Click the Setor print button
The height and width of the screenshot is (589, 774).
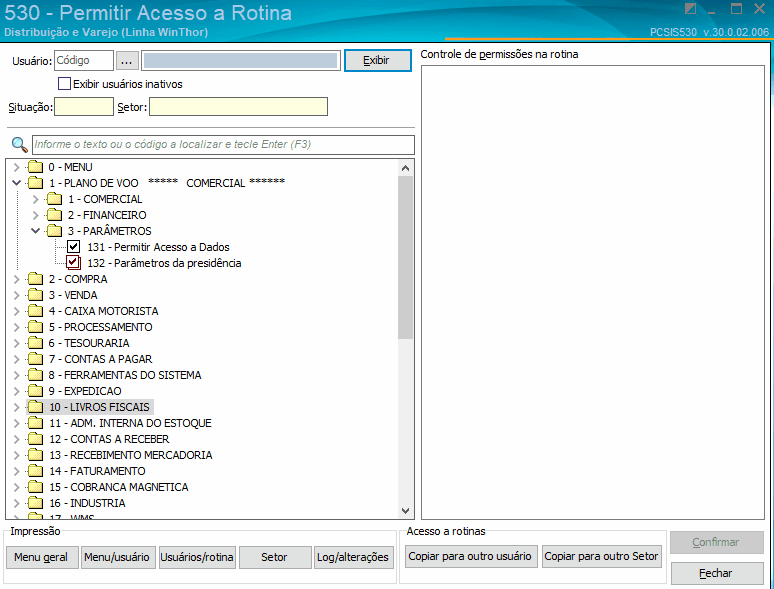[x=275, y=557]
